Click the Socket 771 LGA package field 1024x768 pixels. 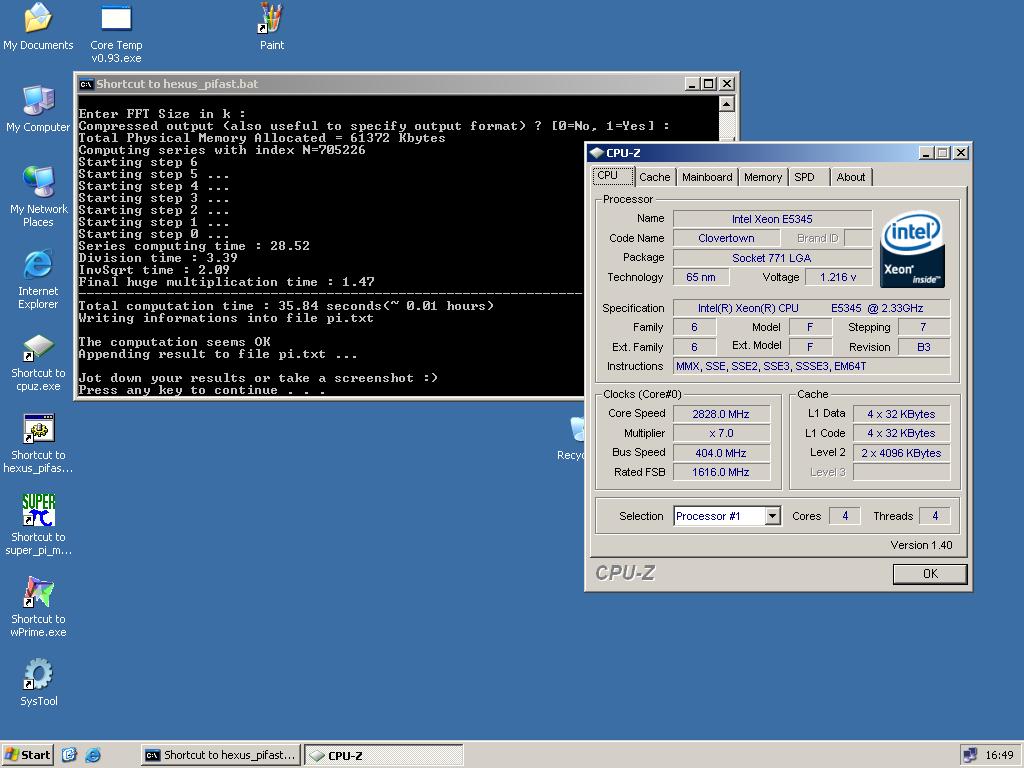pyautogui.click(x=772, y=258)
